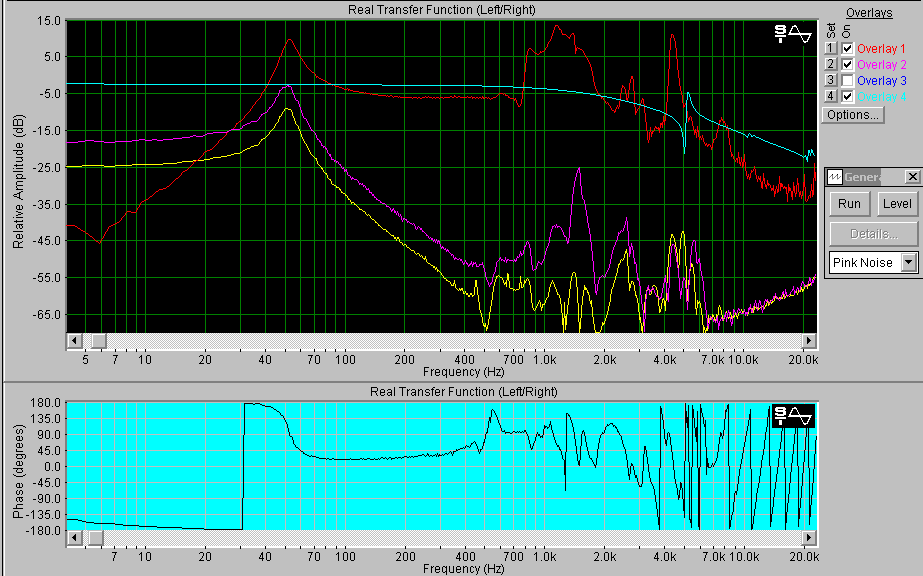Click the amplitude plot scrollbar thumb
The height and width of the screenshot is (576, 923).
[x=98, y=341]
